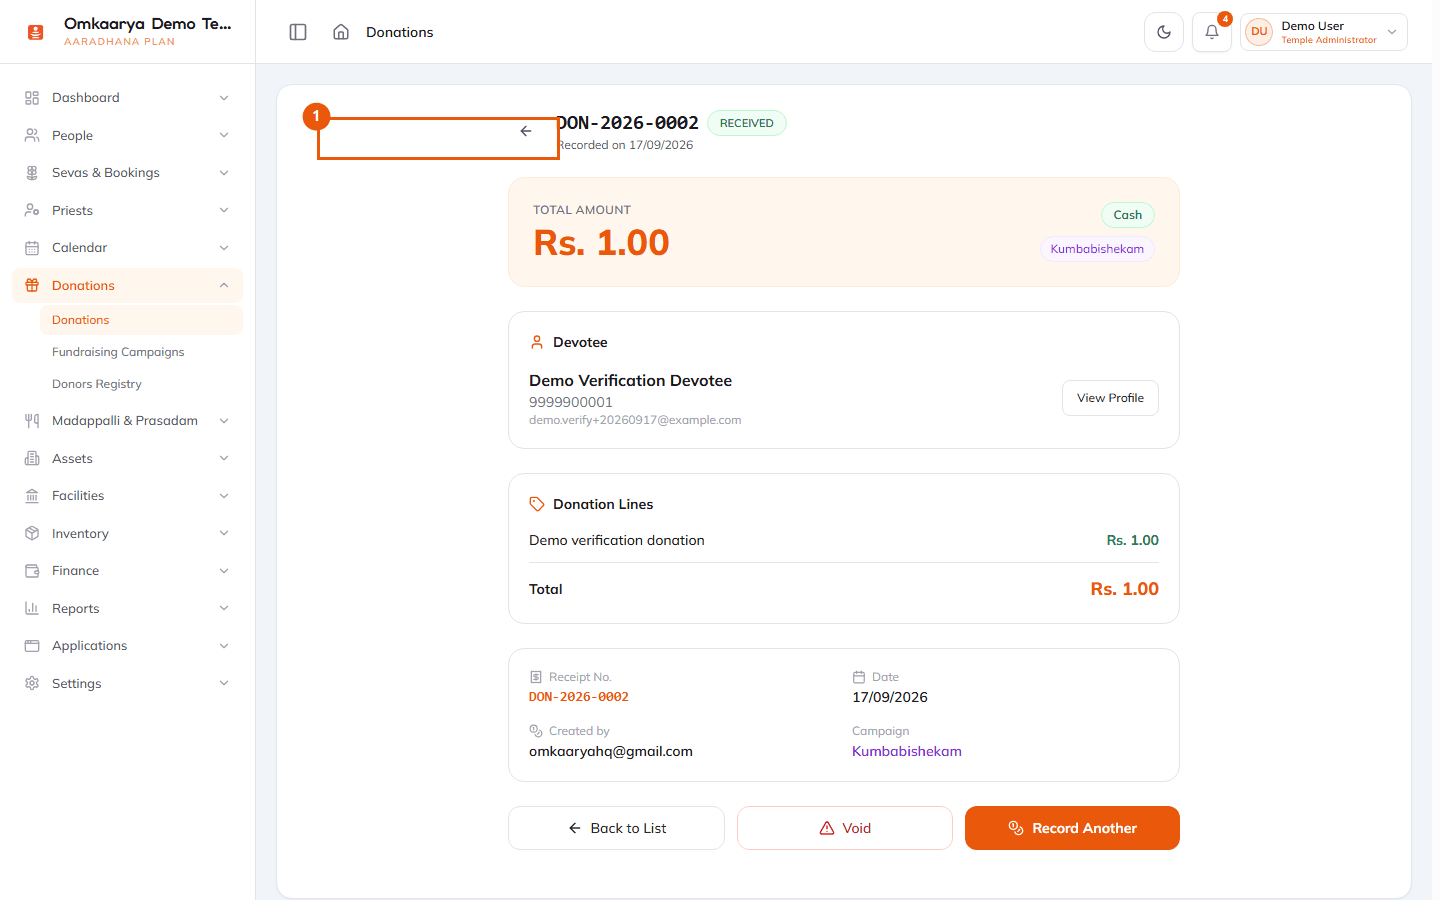Expand the Facilities menu chevron
The height and width of the screenshot is (900, 1440).
pyautogui.click(x=224, y=496)
